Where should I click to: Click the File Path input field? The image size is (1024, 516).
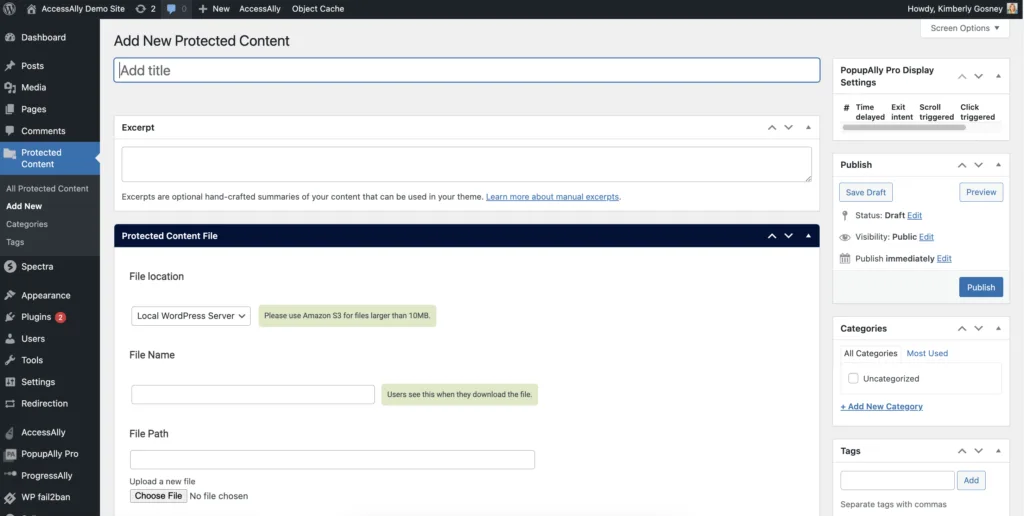tap(332, 459)
